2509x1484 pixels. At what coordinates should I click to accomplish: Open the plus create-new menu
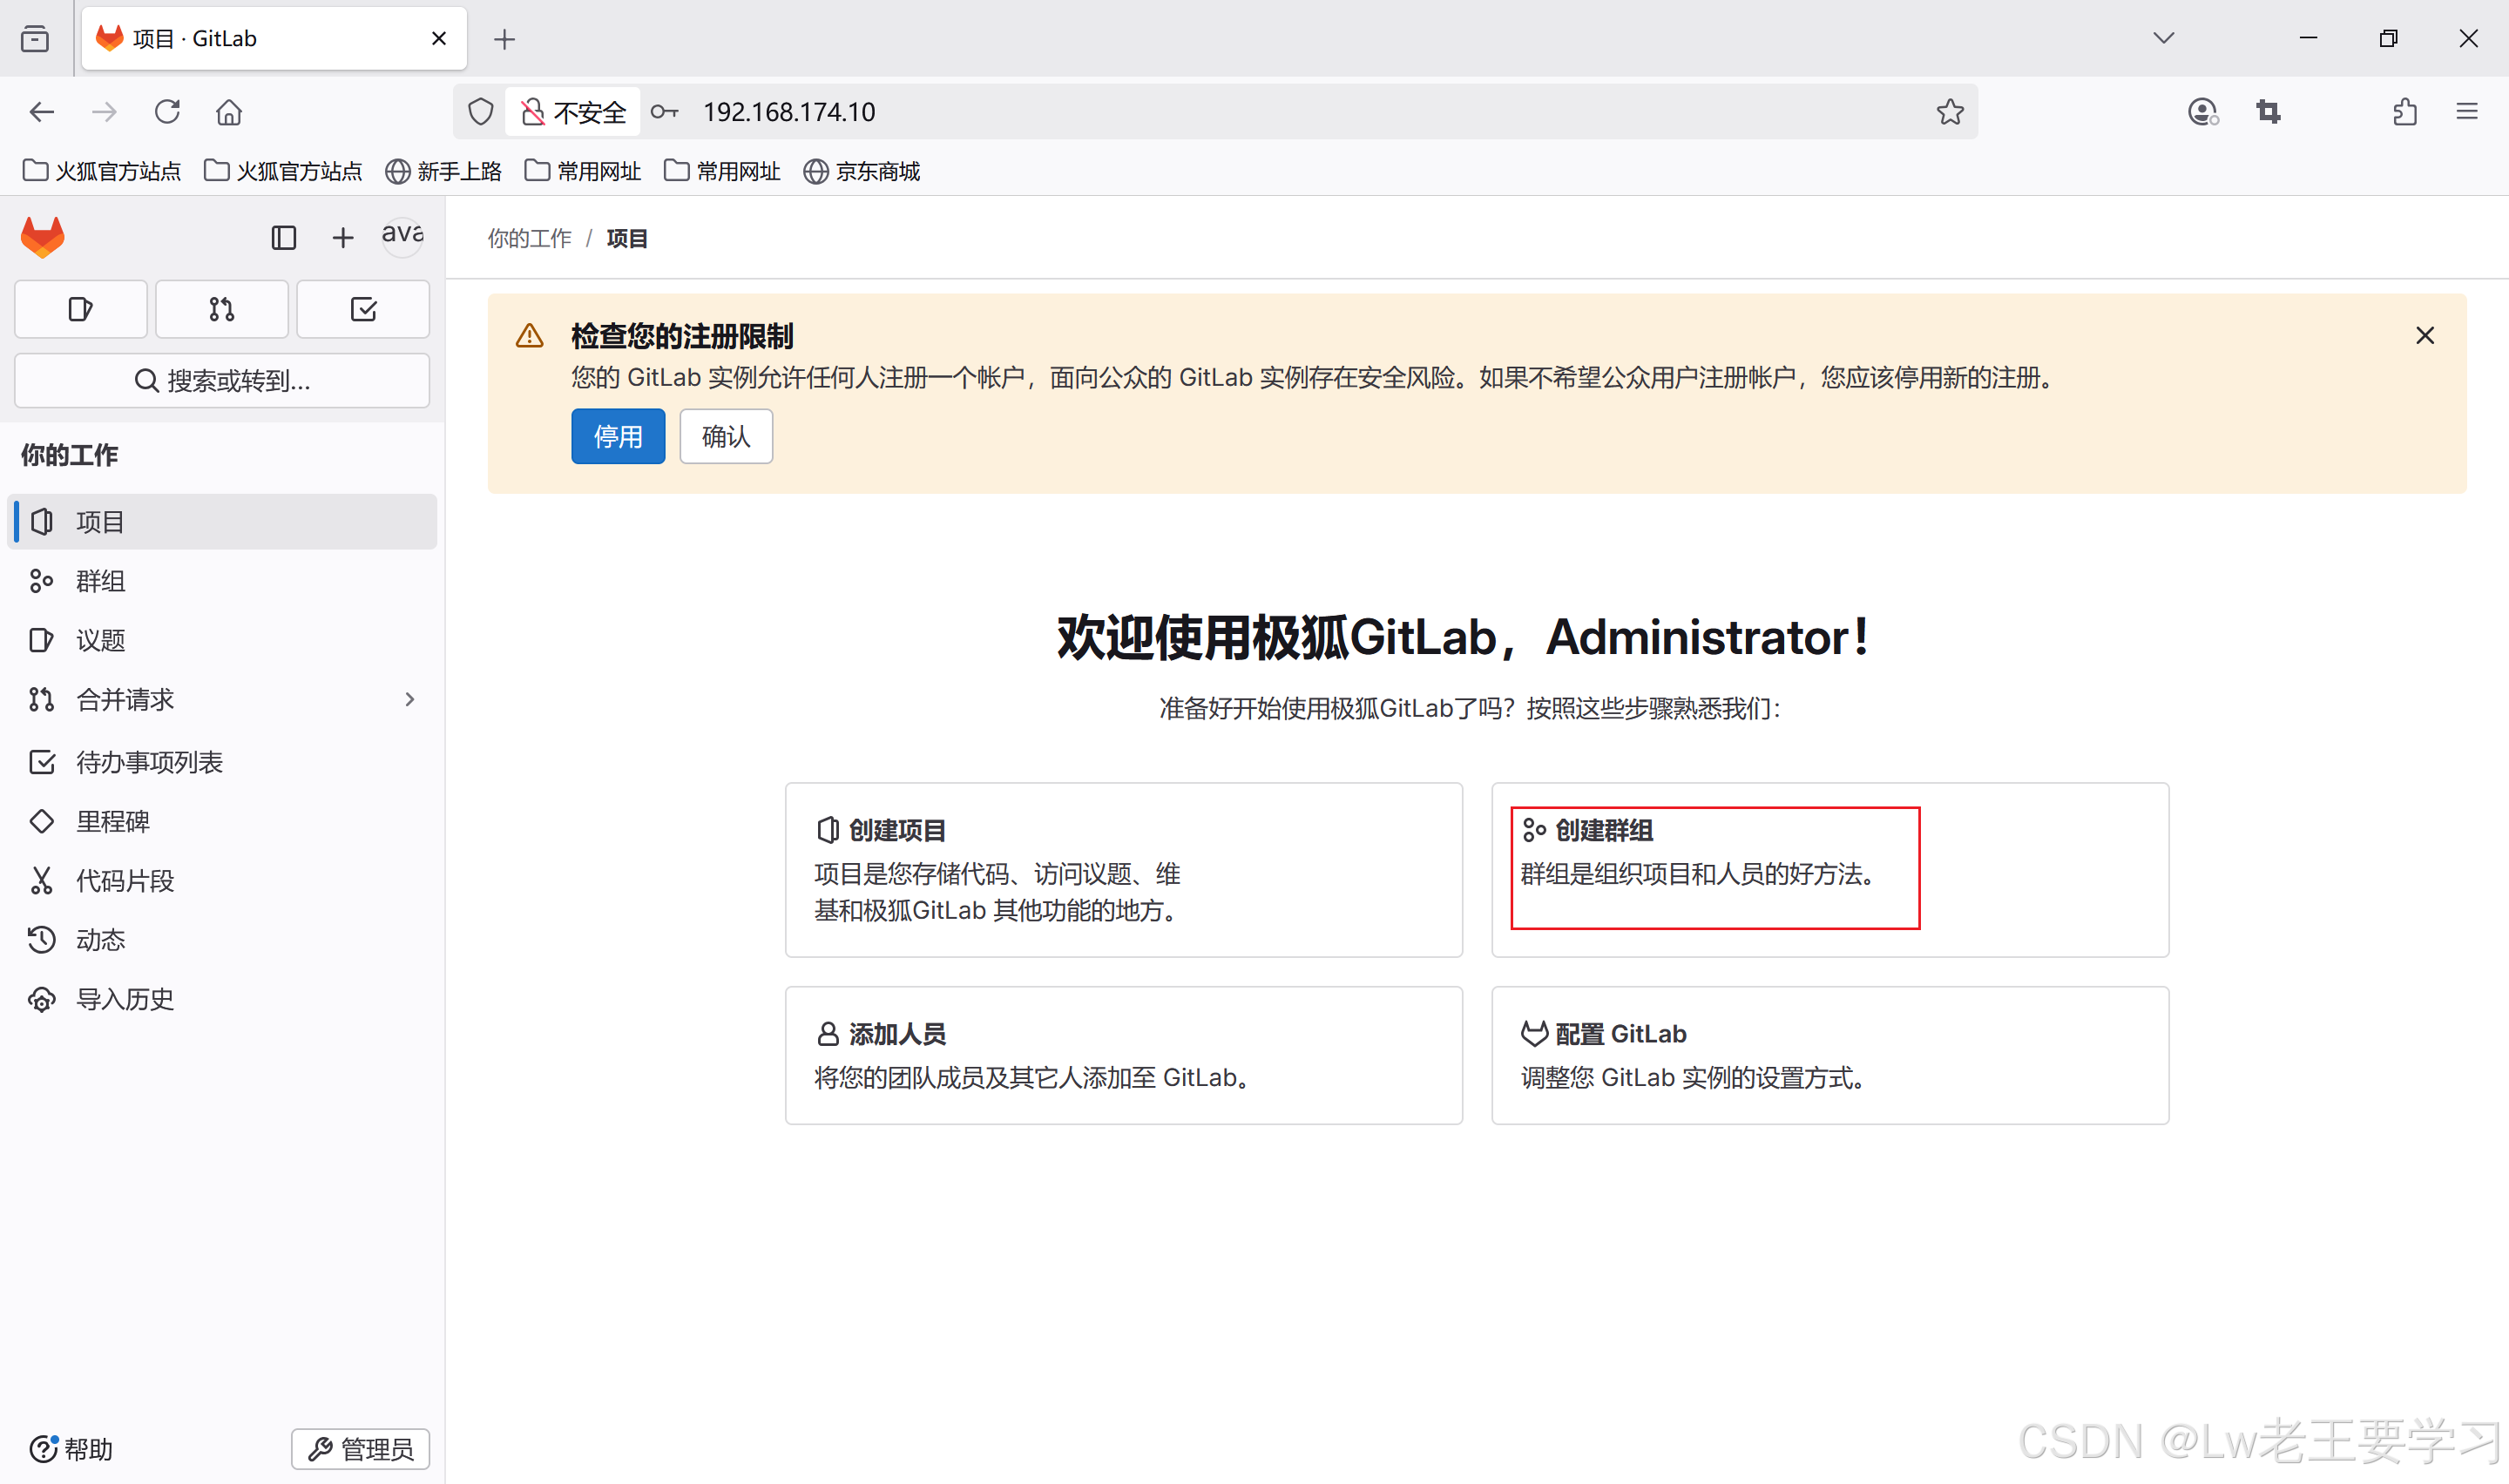343,238
